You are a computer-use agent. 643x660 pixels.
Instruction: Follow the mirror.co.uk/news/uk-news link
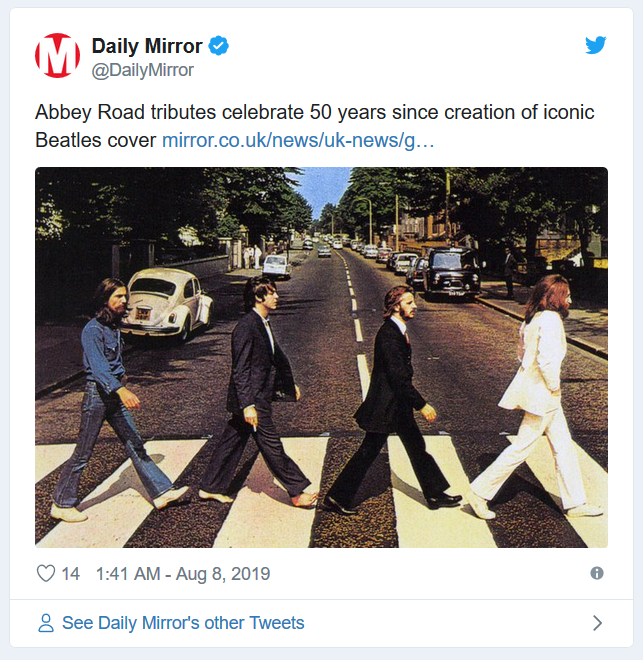pyautogui.click(x=298, y=140)
